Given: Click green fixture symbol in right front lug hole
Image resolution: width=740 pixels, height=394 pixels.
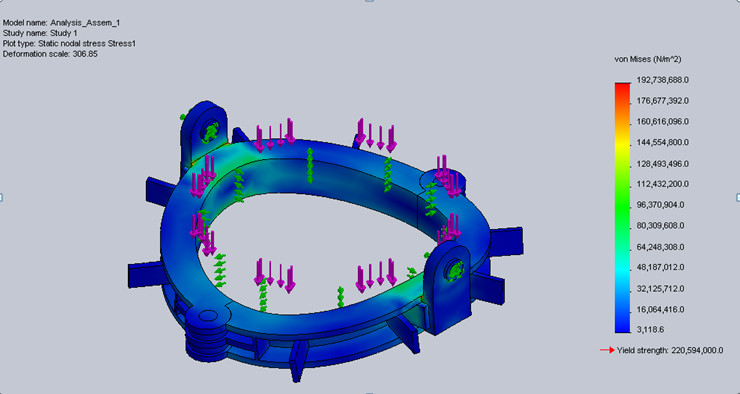Looking at the screenshot, I should click(454, 271).
